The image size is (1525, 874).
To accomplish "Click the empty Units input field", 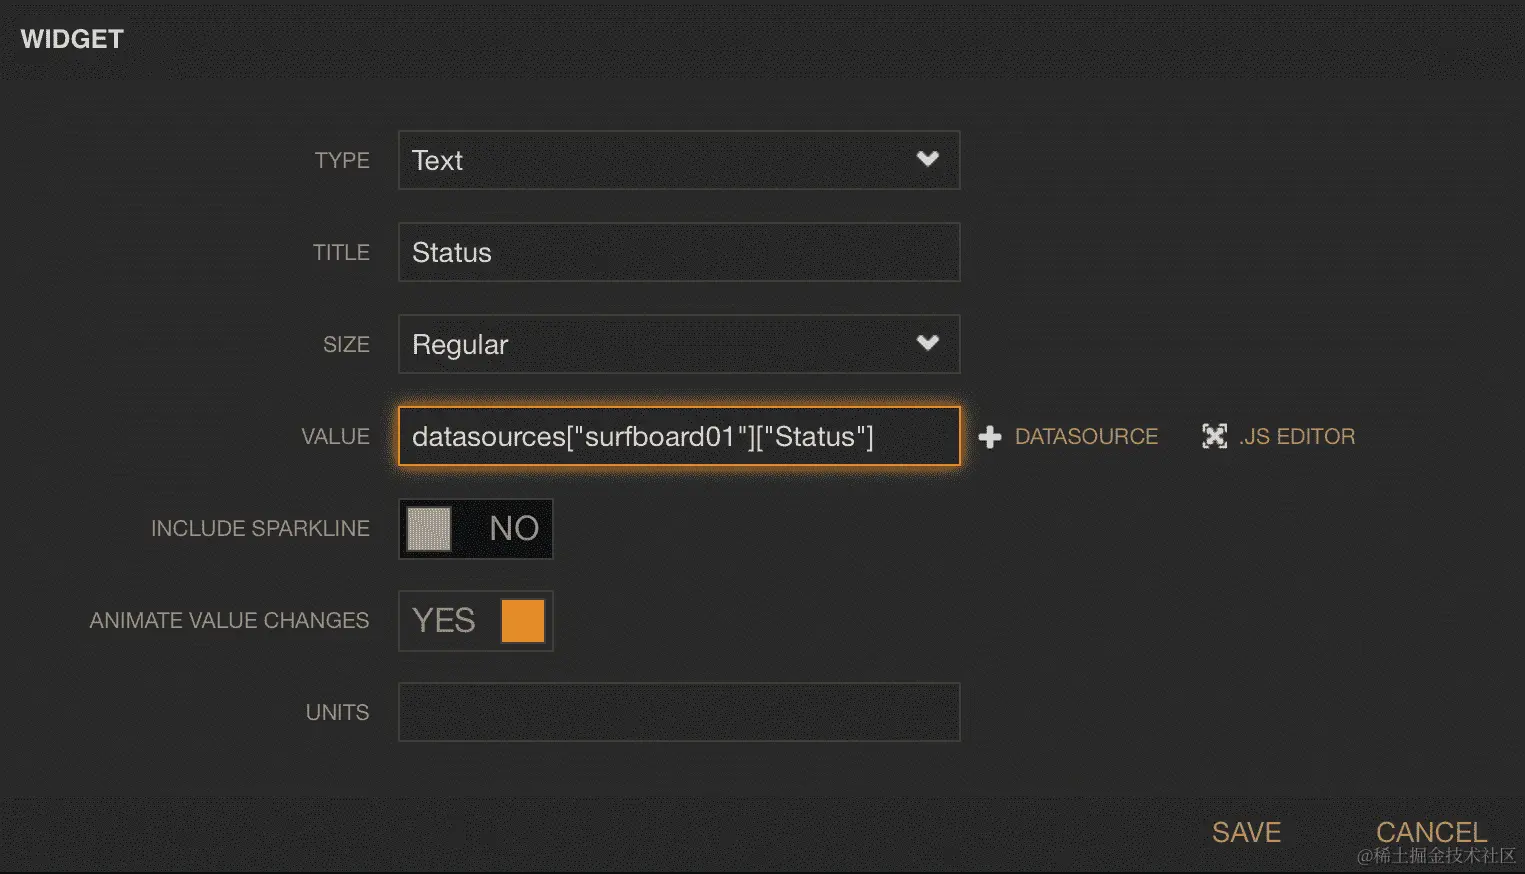I will coord(678,712).
